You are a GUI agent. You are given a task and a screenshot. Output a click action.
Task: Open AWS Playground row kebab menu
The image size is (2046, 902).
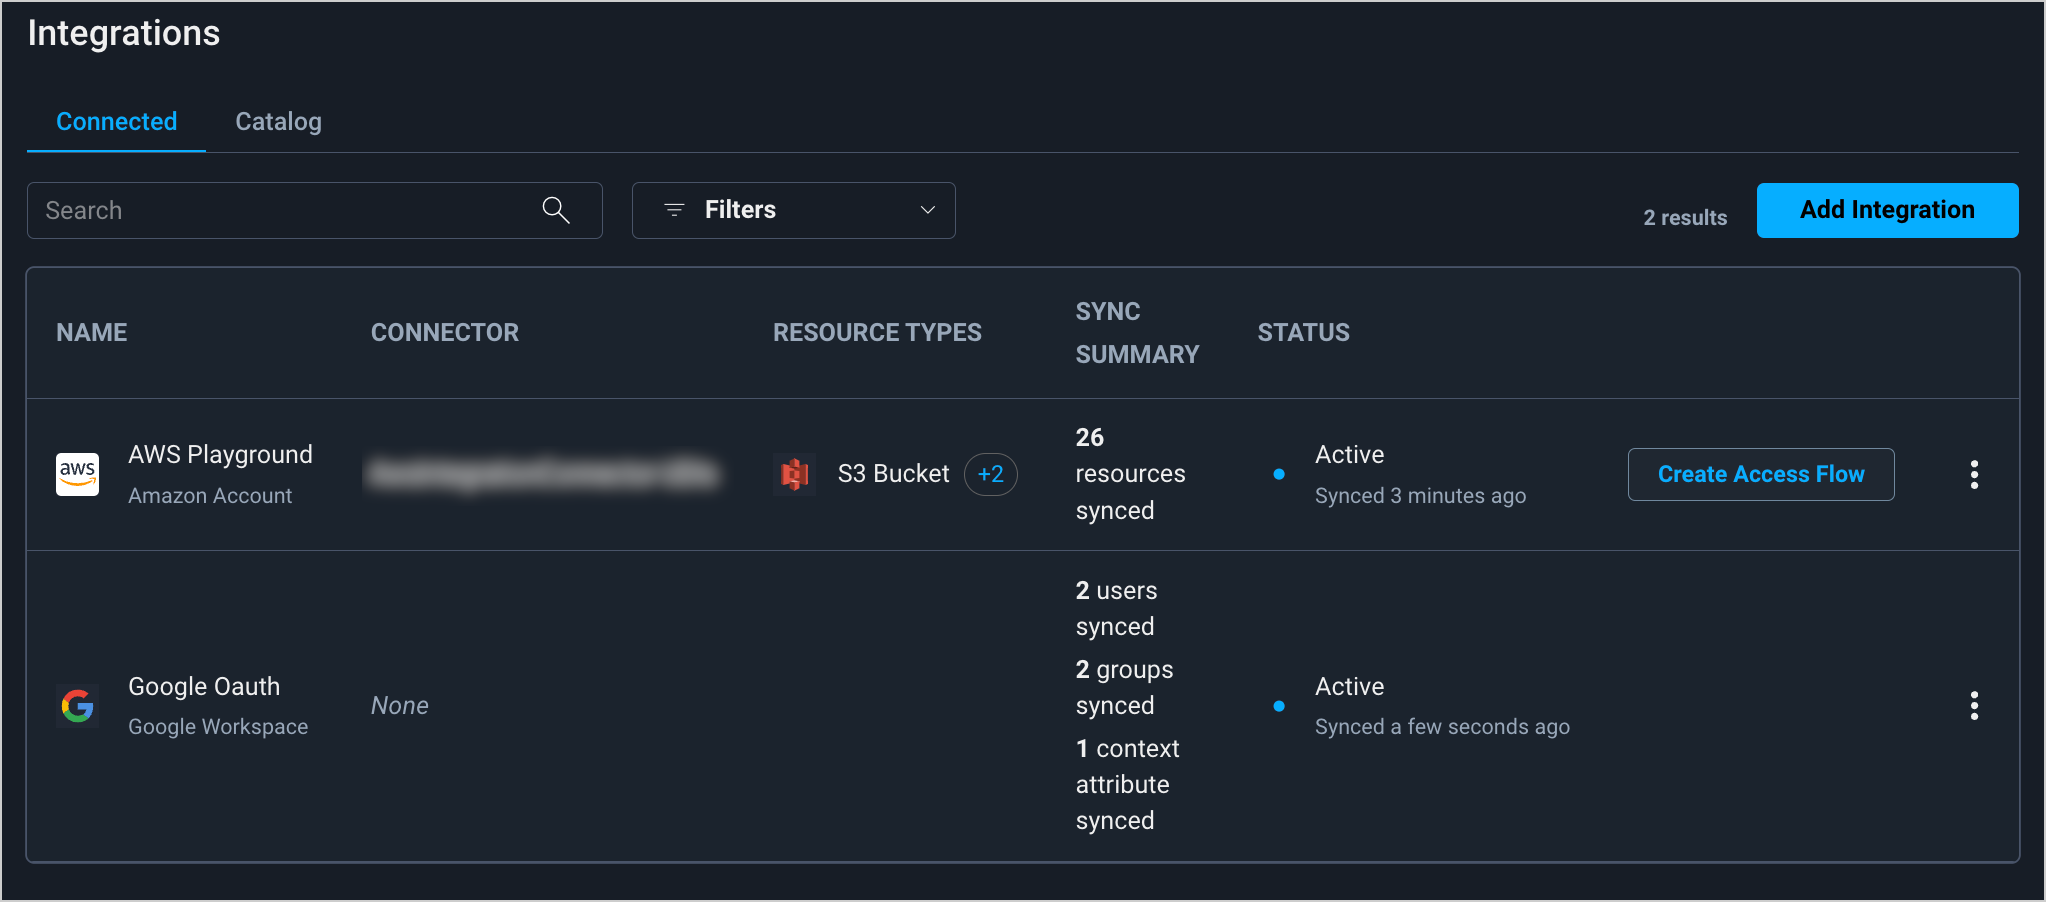[1973, 474]
